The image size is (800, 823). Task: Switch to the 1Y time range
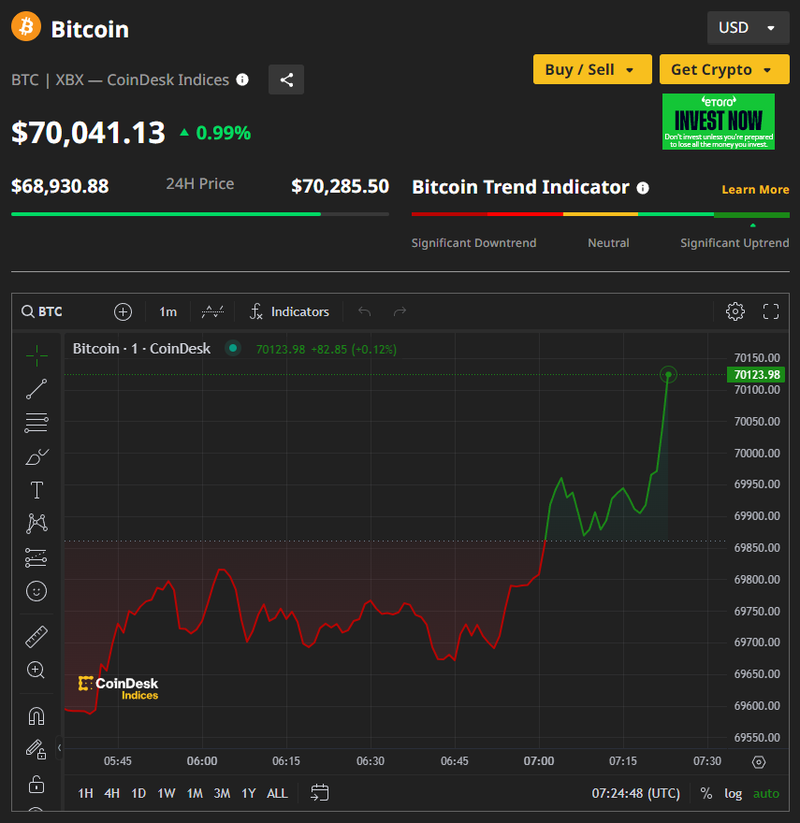point(248,793)
